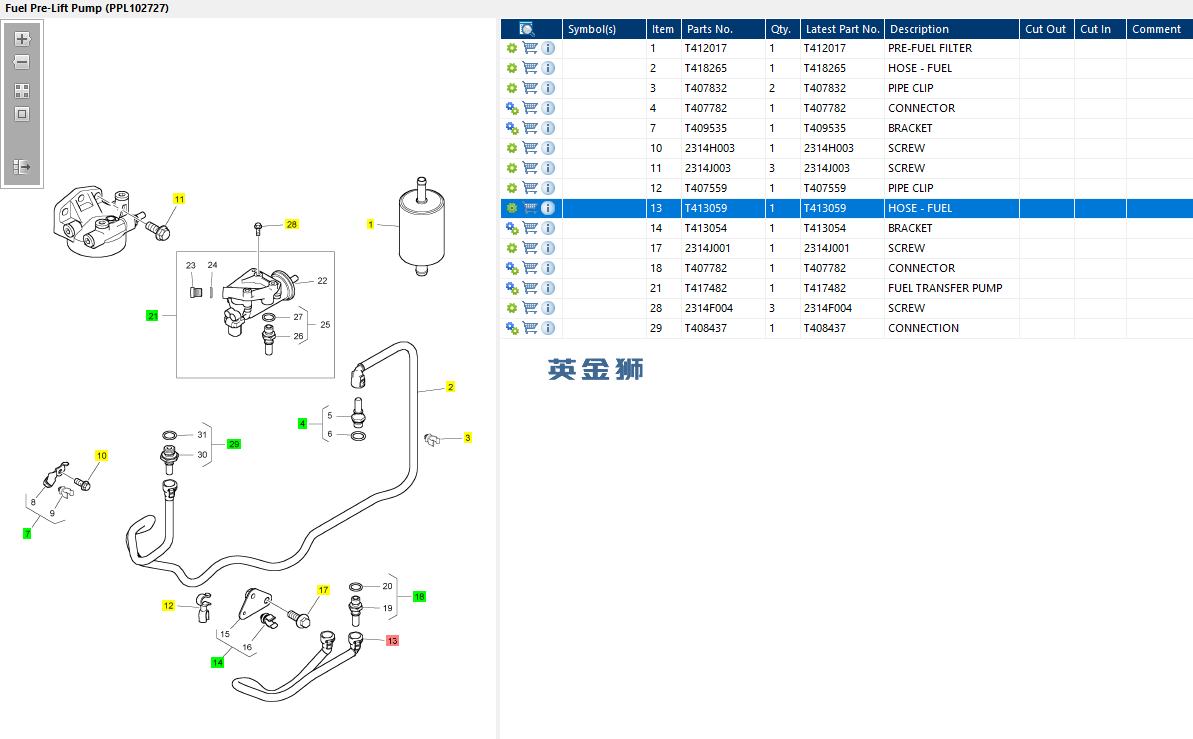
Task: Sort by Symbol(s) column header
Action: coord(604,29)
